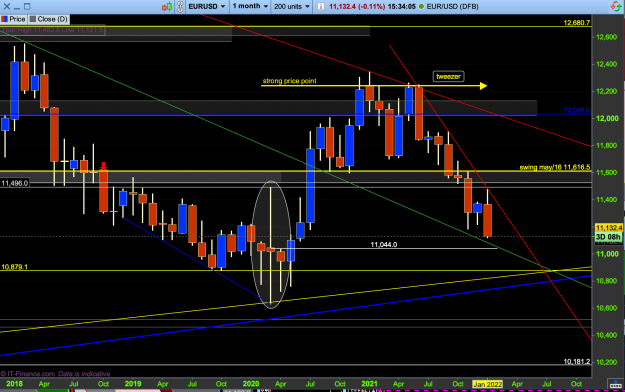
Task: Open the EURUSD instrument dropdown
Action: tap(206, 6)
